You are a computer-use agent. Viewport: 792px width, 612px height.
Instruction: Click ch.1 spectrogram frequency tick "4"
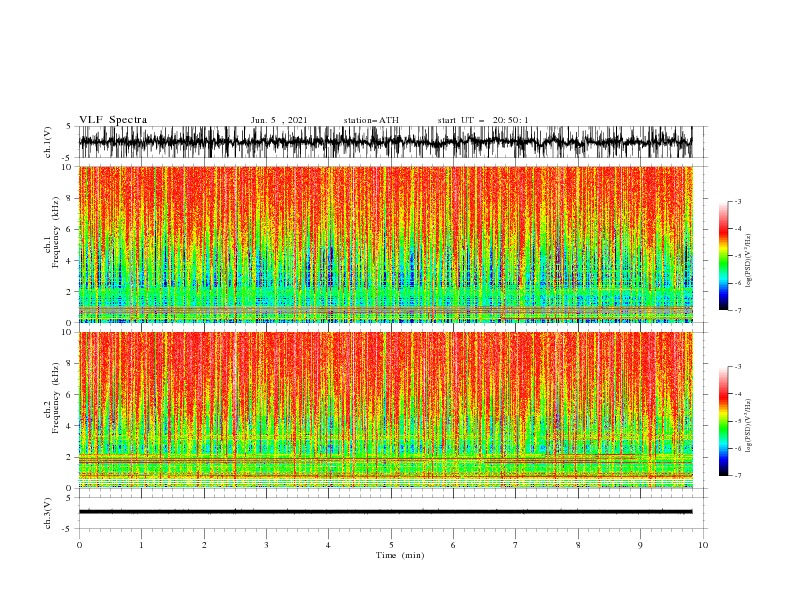click(x=69, y=261)
